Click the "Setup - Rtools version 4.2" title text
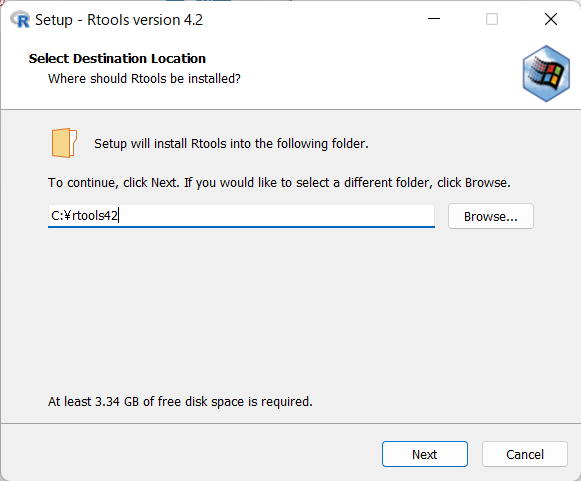Image resolution: width=581 pixels, height=481 pixels. point(119,20)
